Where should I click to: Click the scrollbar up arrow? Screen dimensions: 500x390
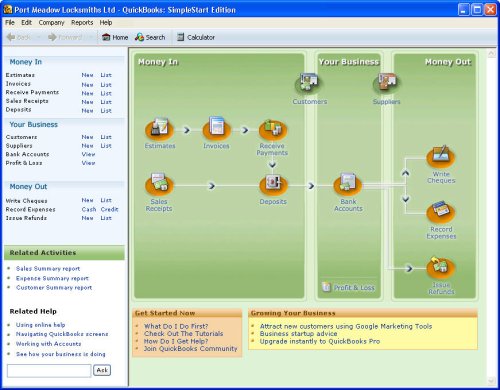(x=491, y=53)
